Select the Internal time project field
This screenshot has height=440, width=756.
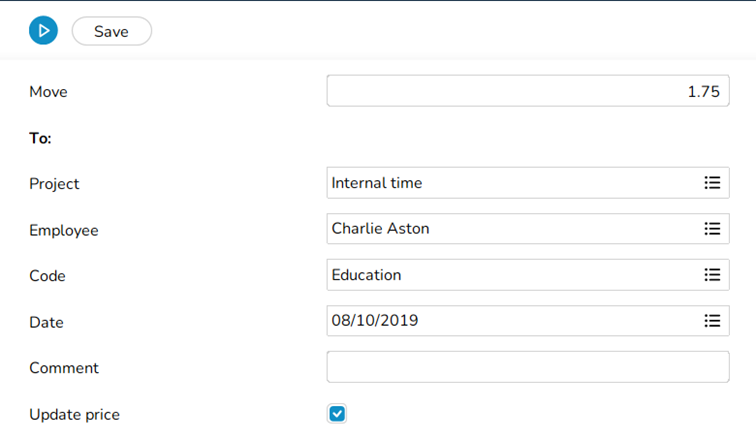click(510, 183)
